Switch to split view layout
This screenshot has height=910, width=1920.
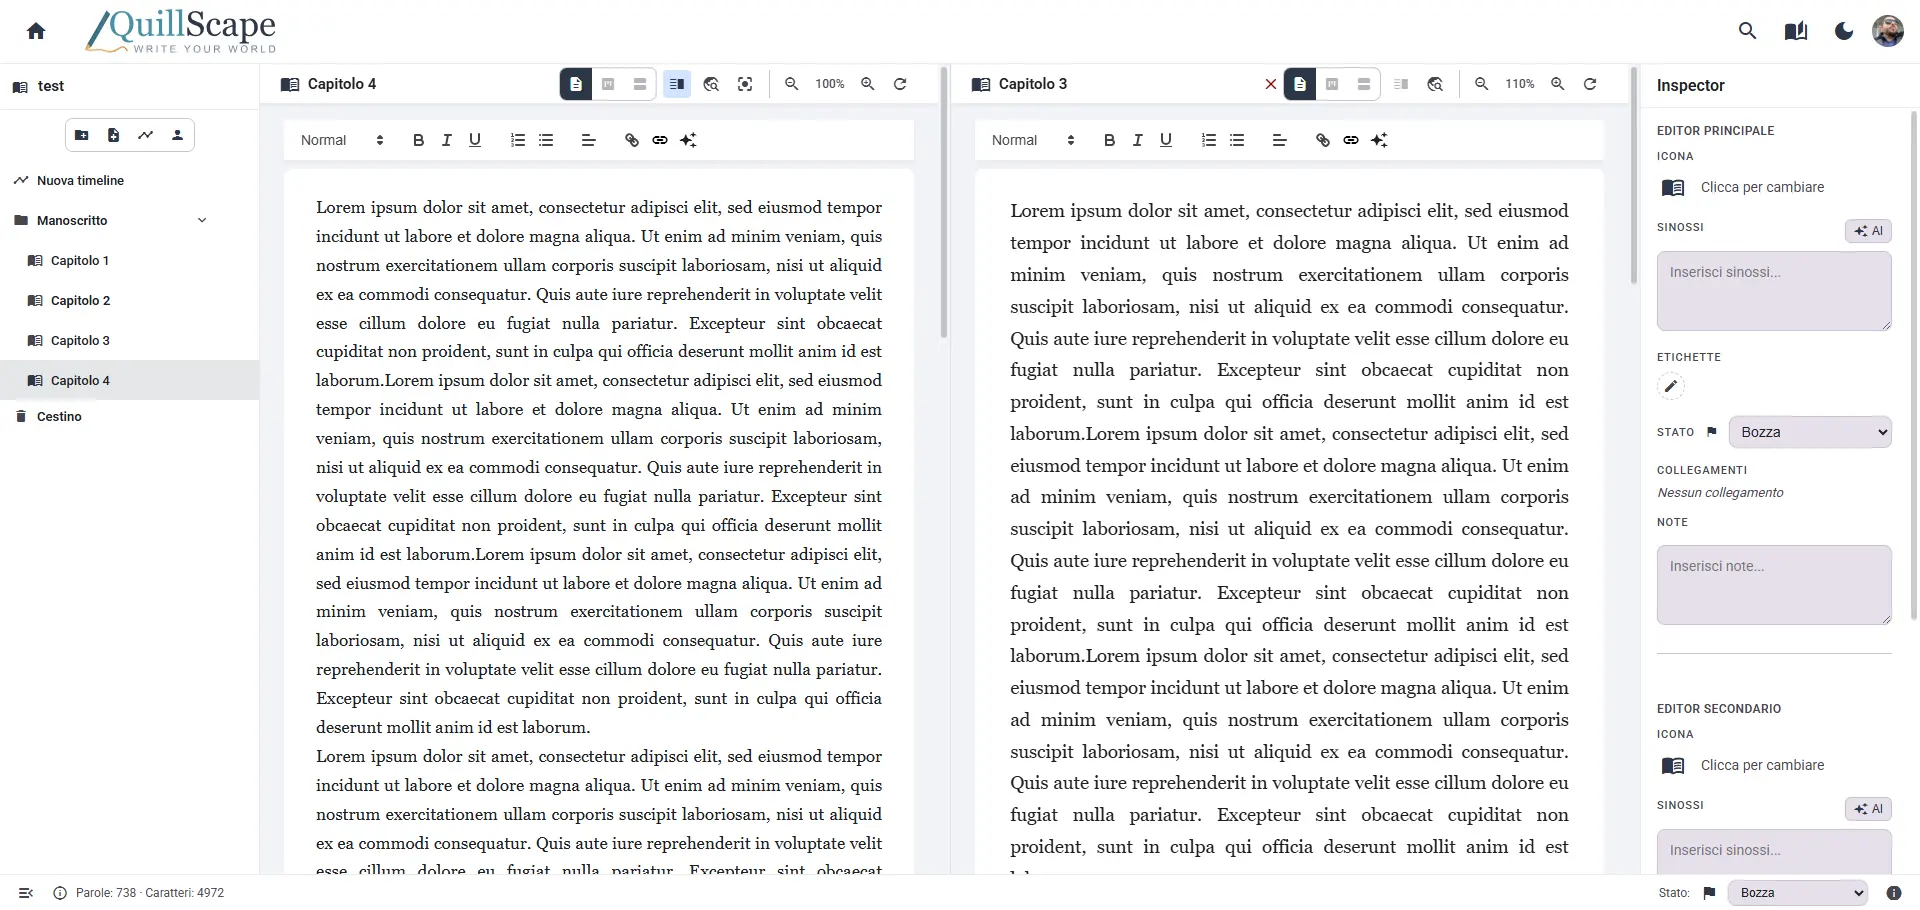pos(677,84)
